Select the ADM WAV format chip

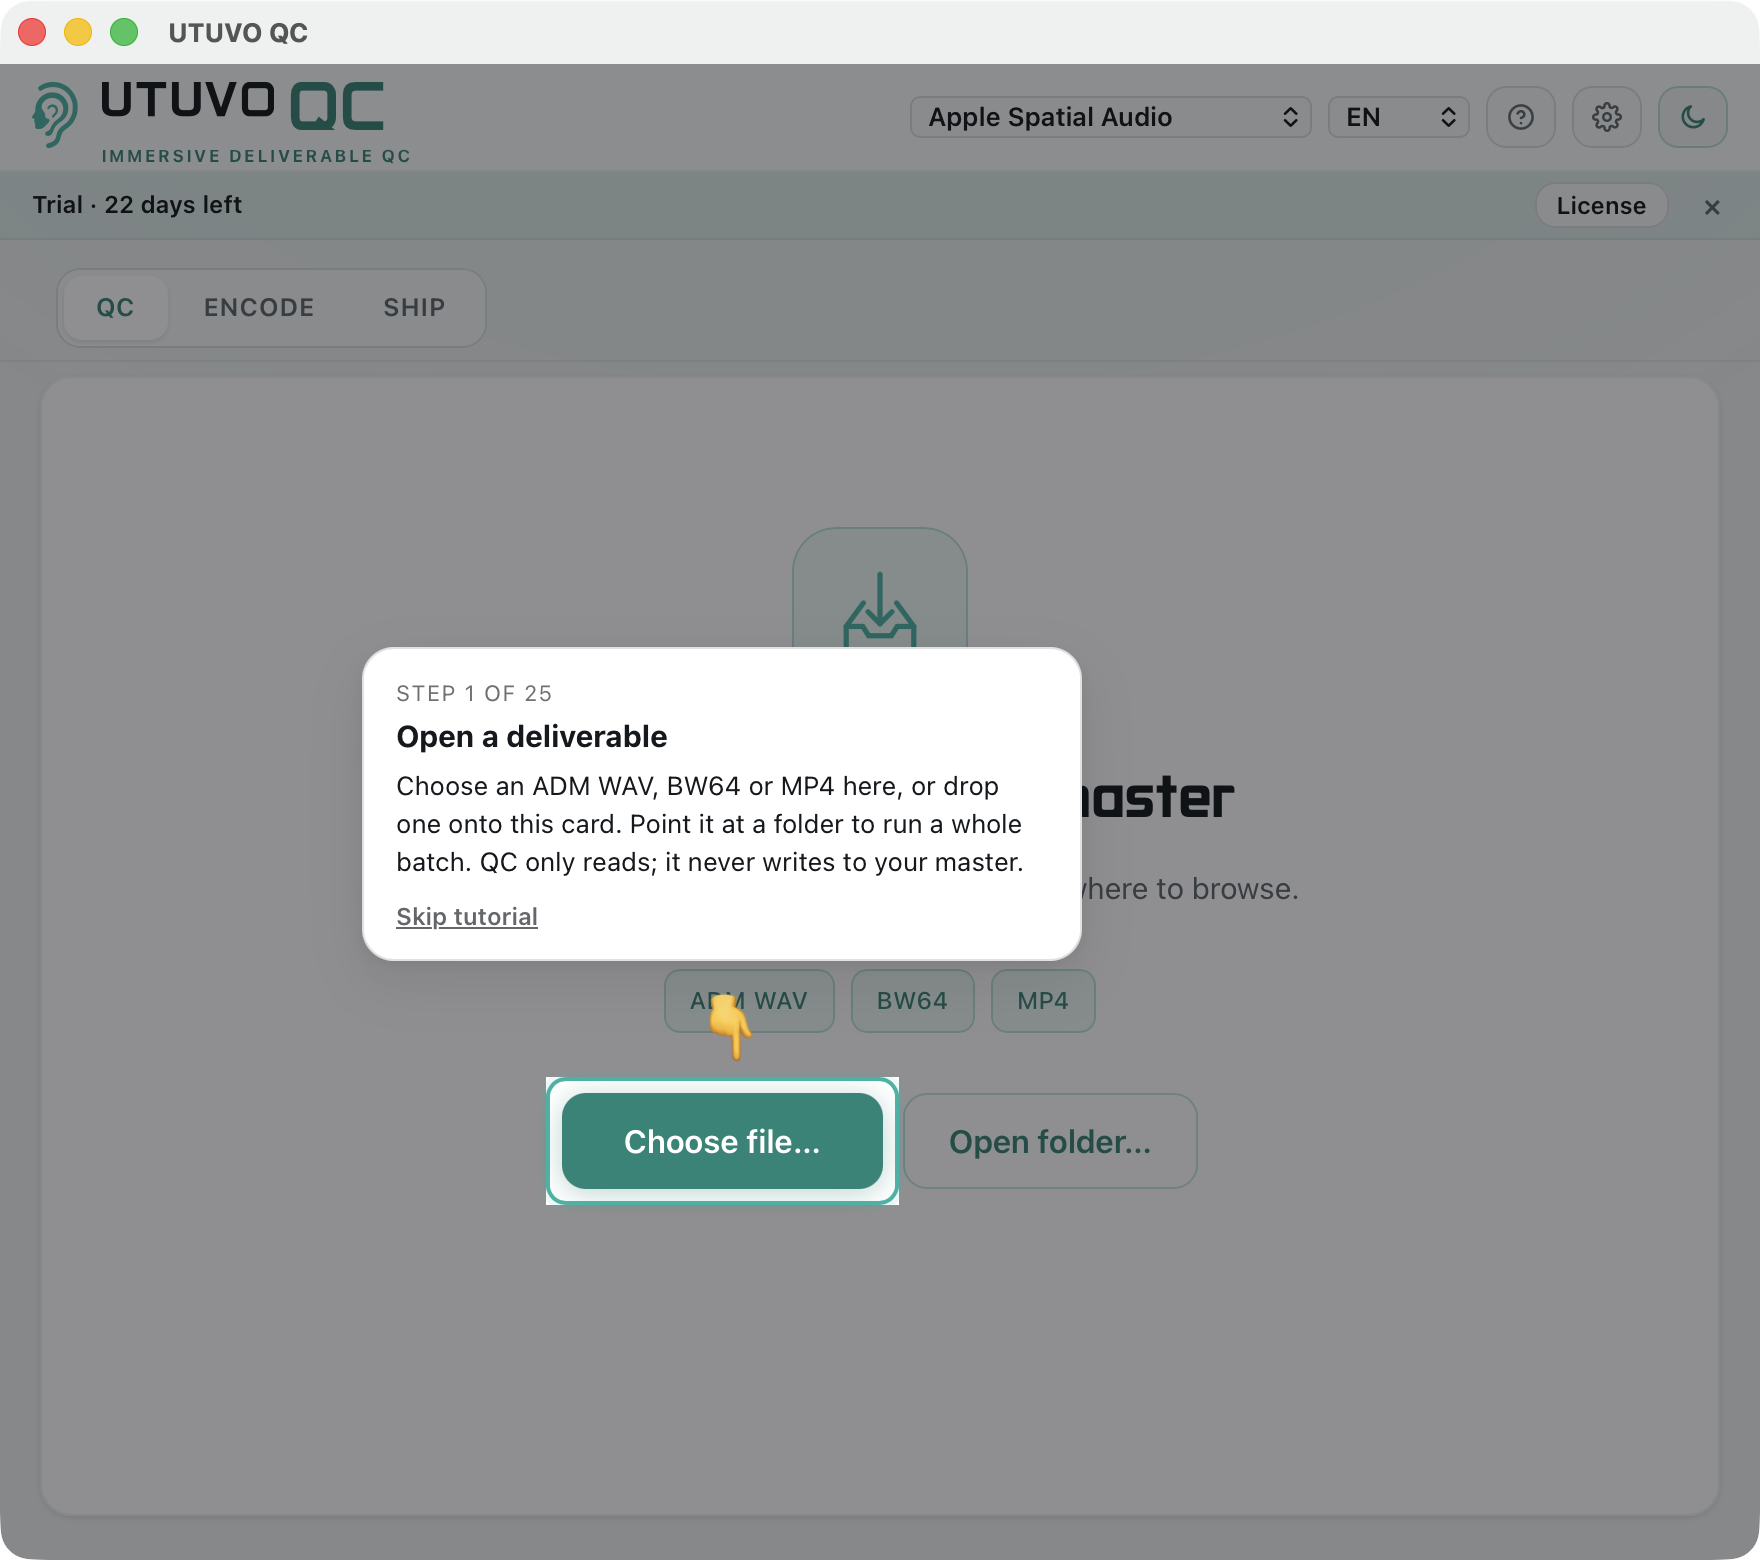pyautogui.click(x=749, y=1001)
